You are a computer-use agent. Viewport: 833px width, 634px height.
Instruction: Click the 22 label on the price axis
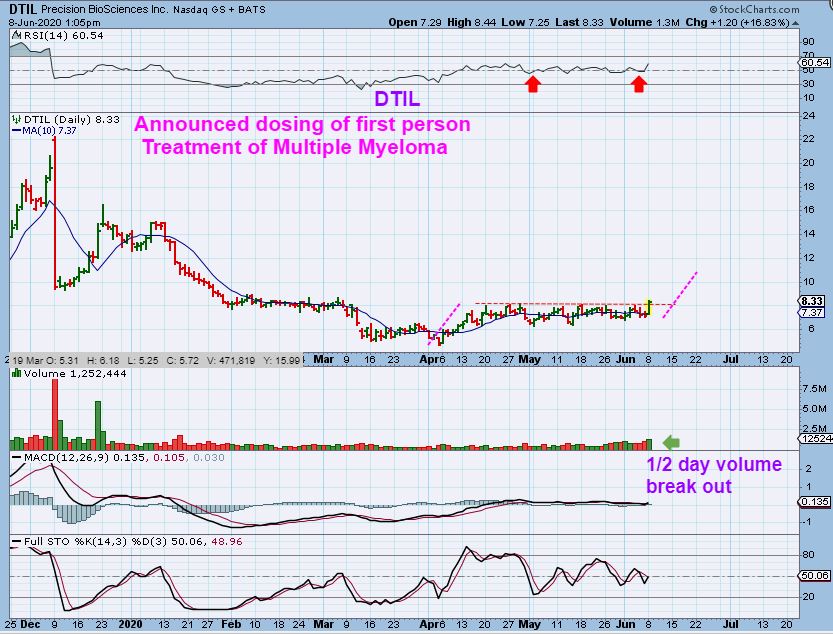pos(809,139)
